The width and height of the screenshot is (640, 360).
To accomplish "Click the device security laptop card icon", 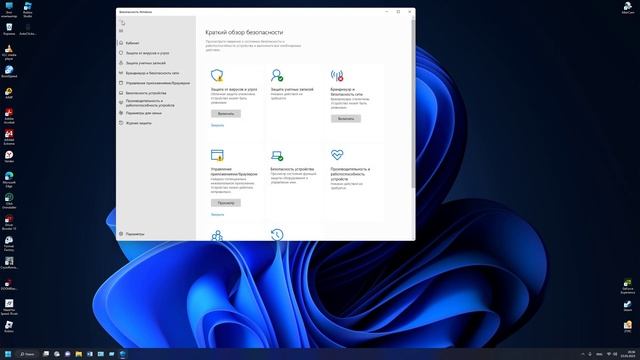I will (277, 156).
